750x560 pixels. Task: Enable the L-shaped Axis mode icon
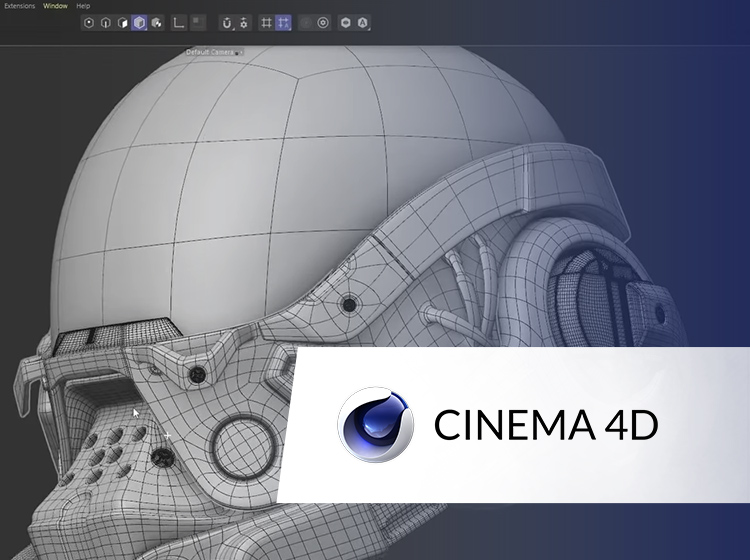click(x=180, y=22)
